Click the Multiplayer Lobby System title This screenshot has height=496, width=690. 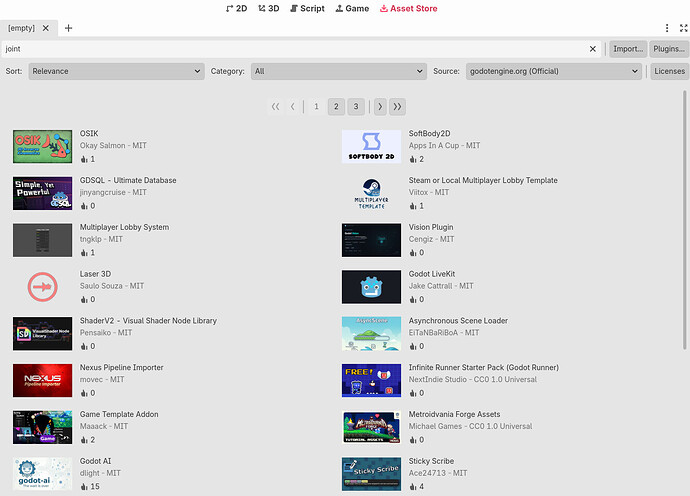[x=125, y=227]
